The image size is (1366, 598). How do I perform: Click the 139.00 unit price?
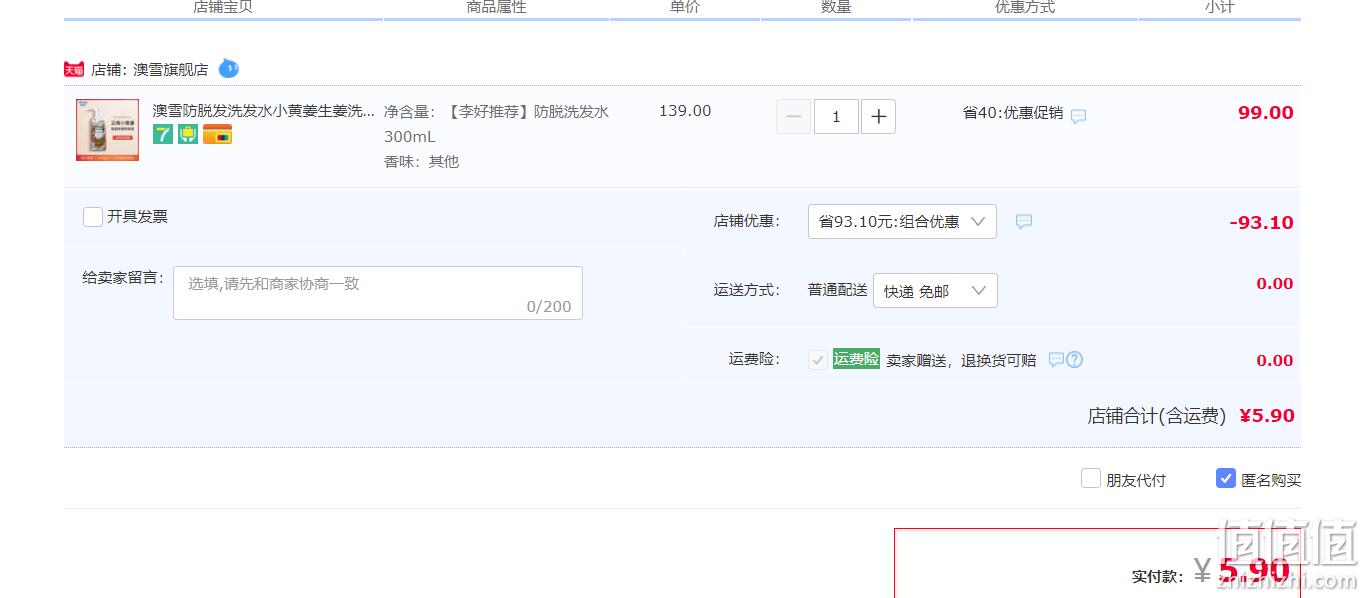tap(685, 111)
